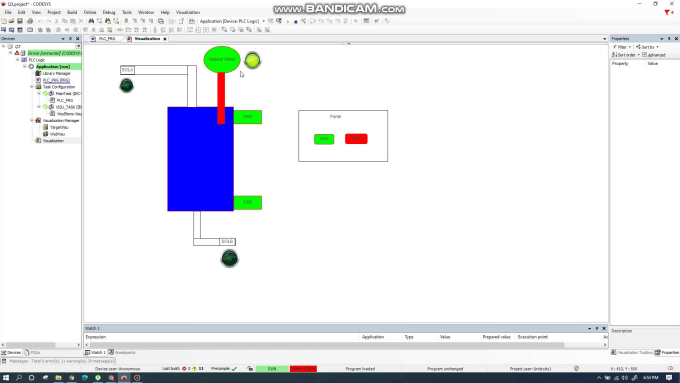Collapse the Task Configuration tree node
The width and height of the screenshot is (680, 383).
pyautogui.click(x=32, y=87)
